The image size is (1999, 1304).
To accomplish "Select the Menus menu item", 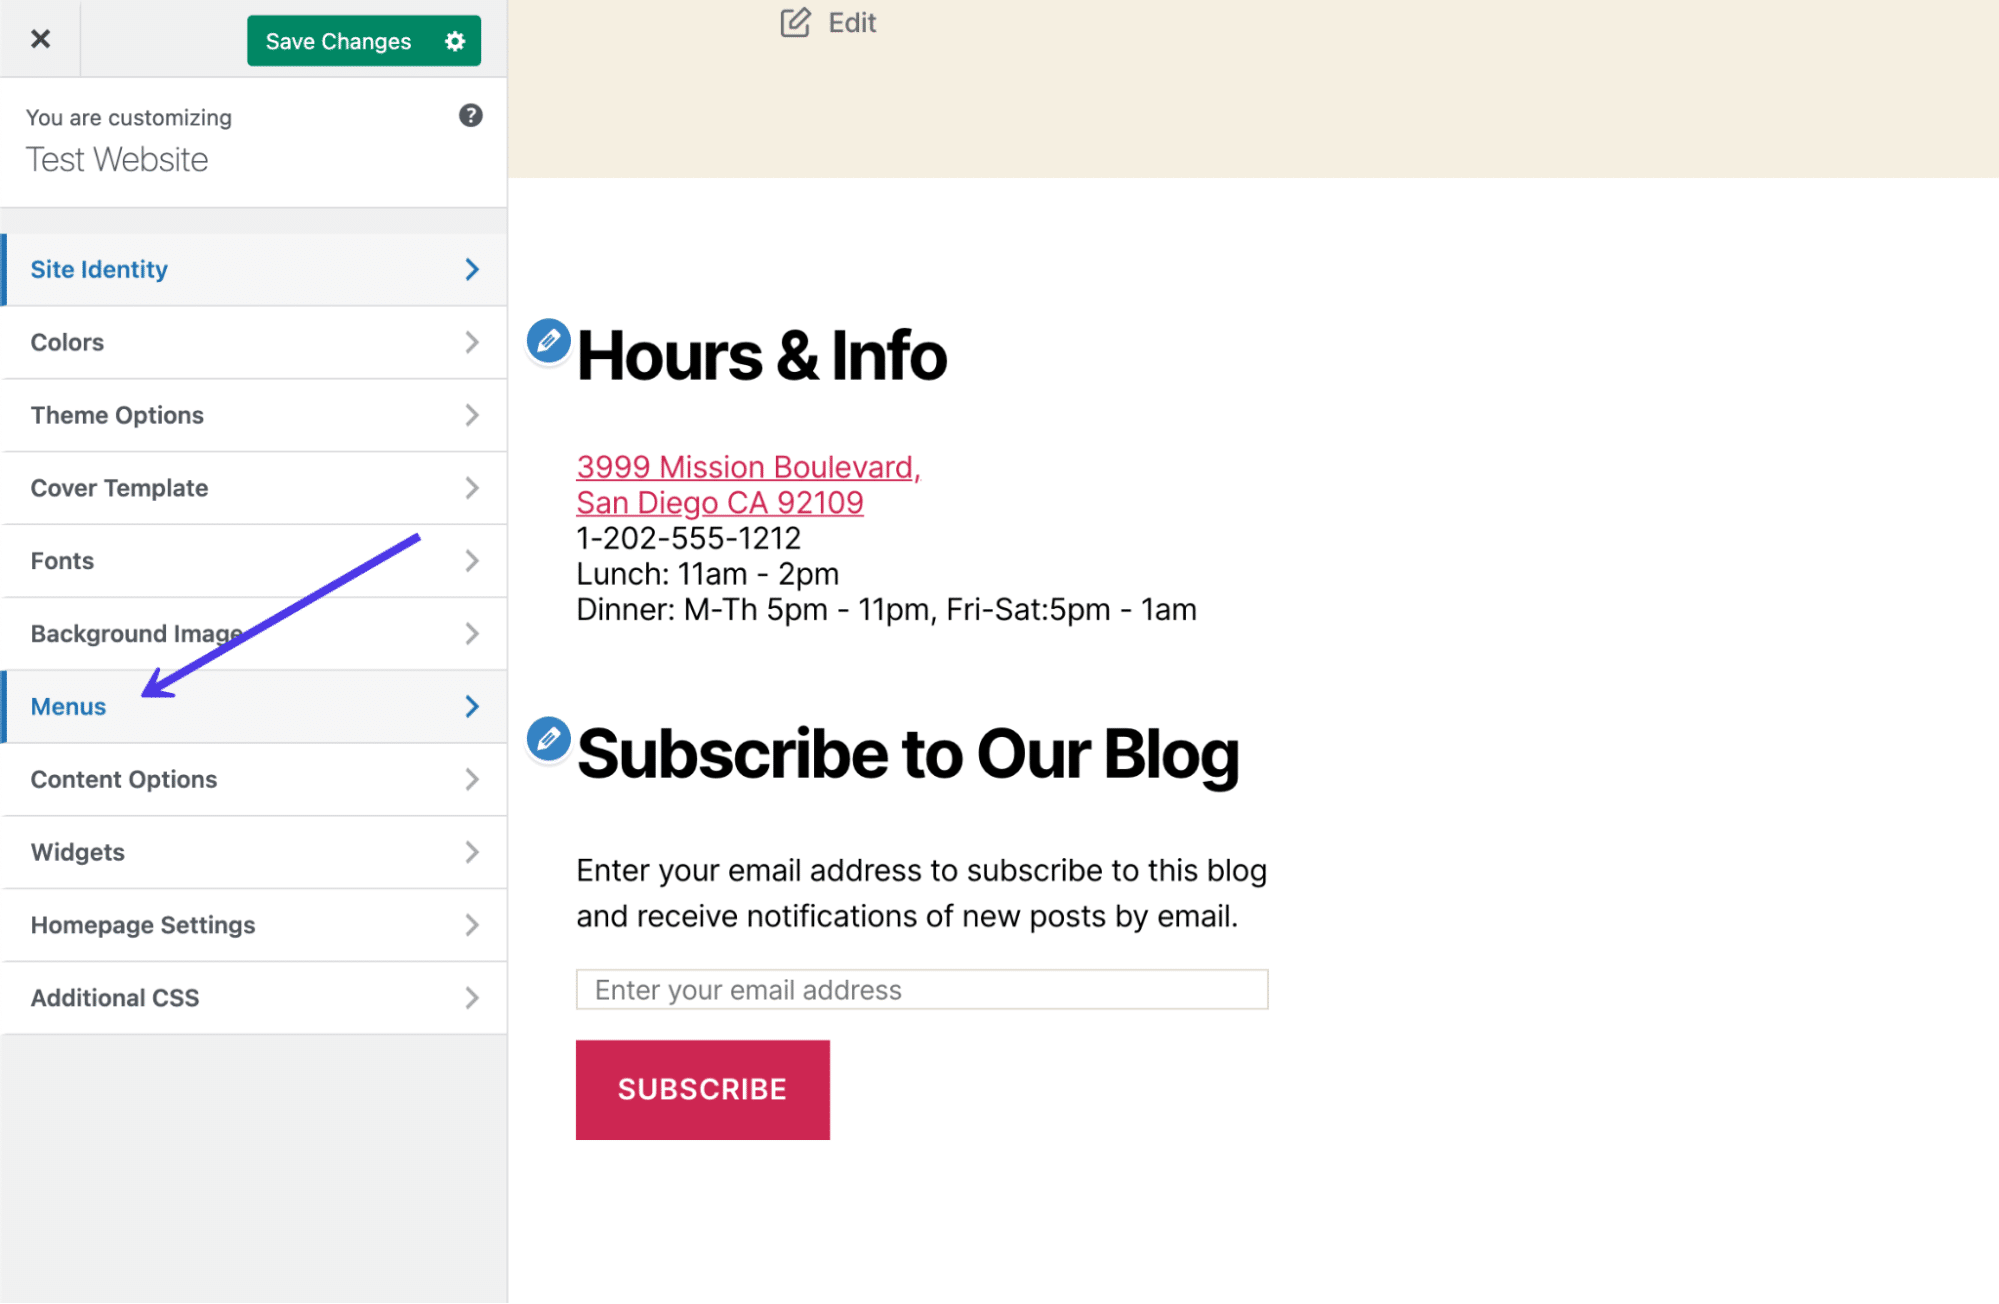I will [254, 707].
